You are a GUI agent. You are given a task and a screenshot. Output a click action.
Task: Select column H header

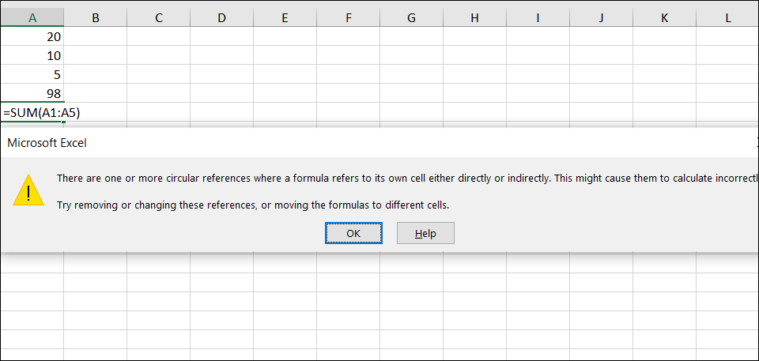point(475,18)
